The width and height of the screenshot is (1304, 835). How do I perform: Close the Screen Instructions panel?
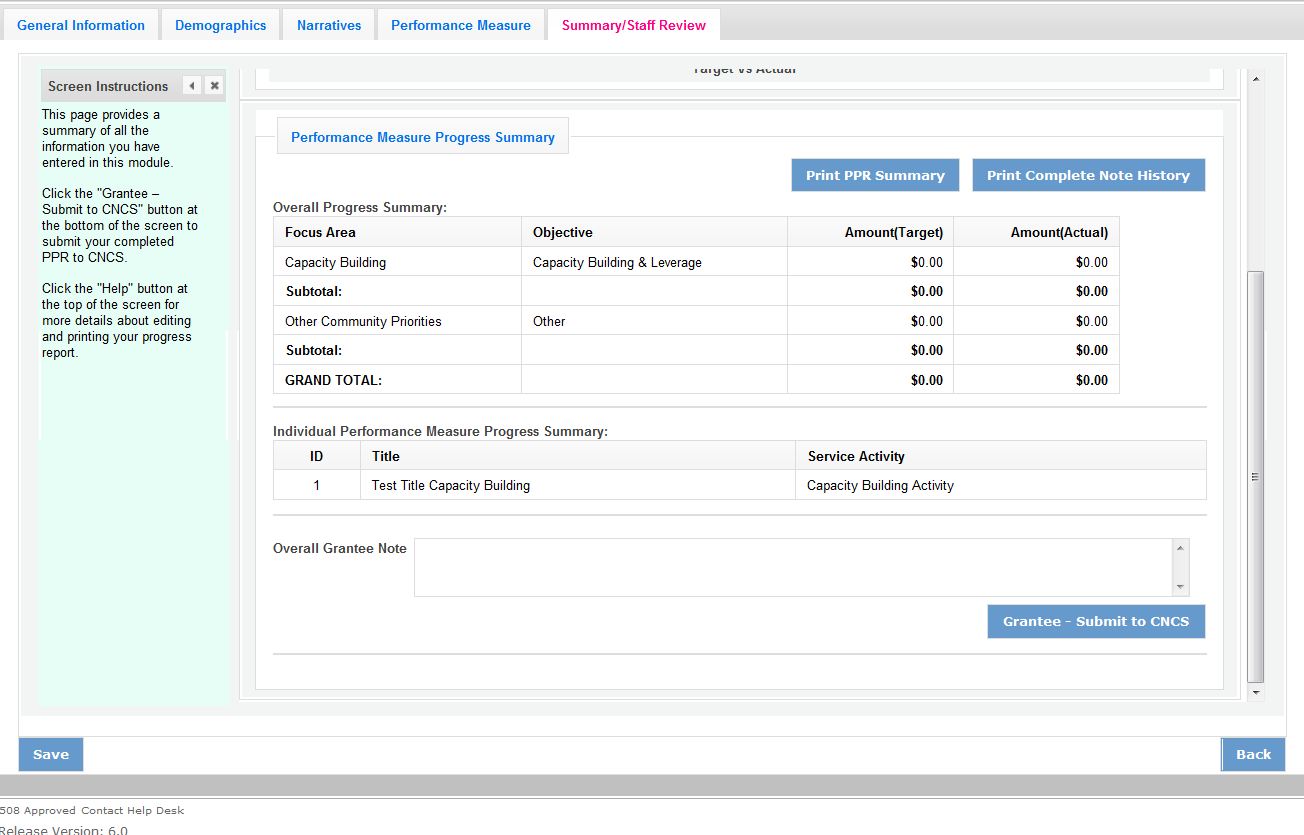pyautogui.click(x=214, y=86)
